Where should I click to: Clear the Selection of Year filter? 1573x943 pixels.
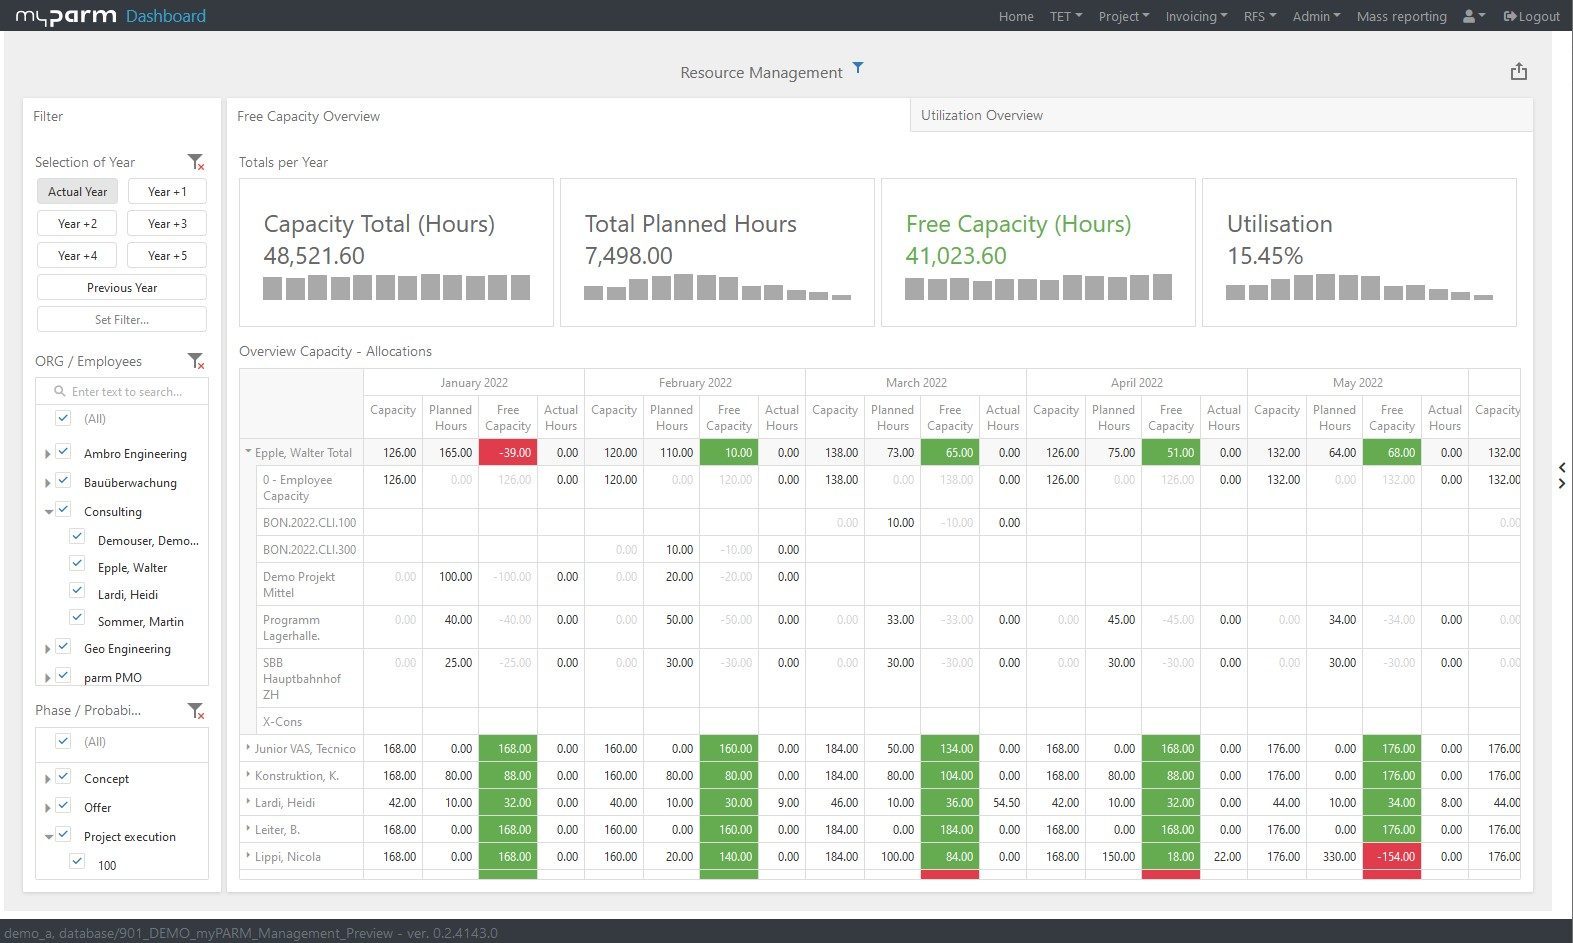(x=196, y=162)
